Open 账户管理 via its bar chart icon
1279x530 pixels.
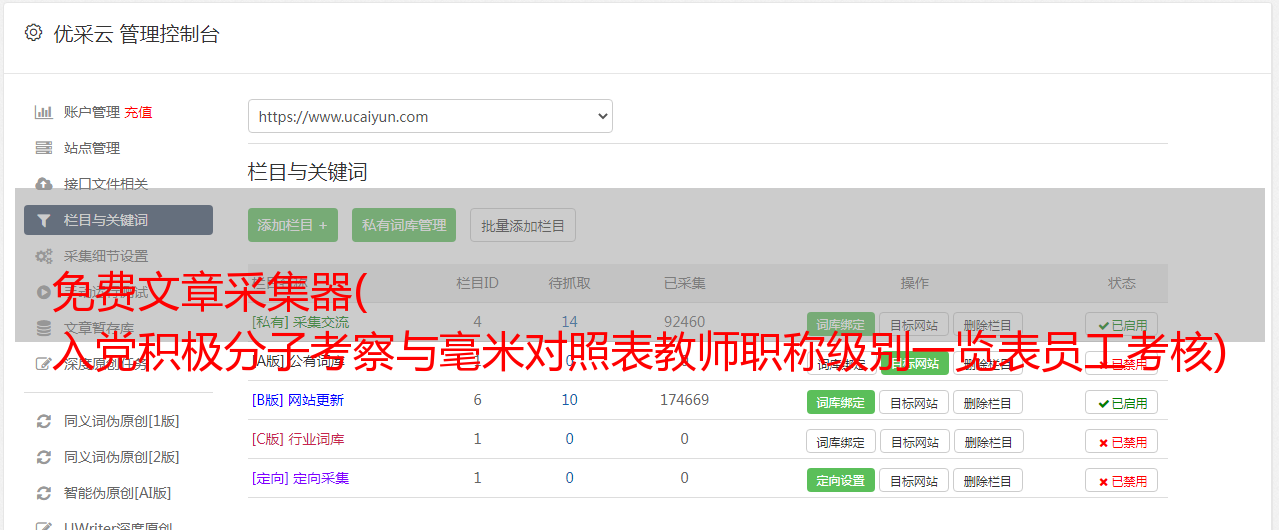click(44, 112)
